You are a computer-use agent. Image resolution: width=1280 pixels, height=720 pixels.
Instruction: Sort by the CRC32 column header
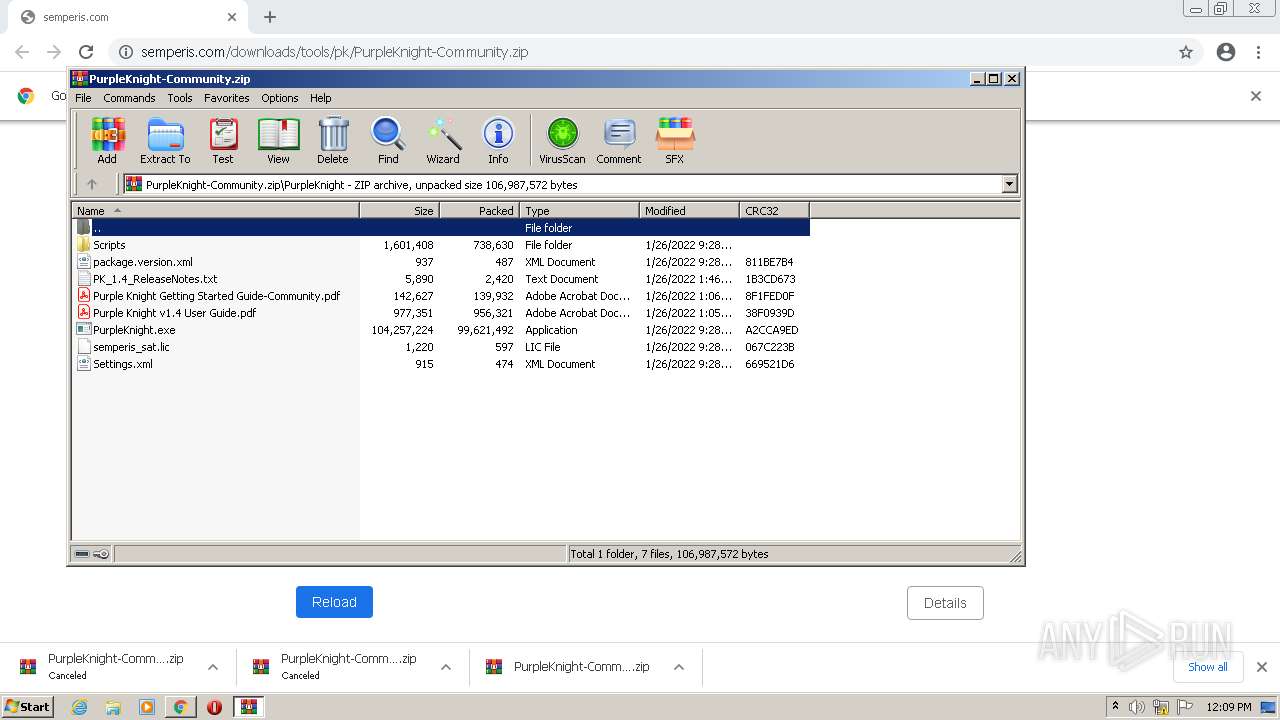click(774, 210)
